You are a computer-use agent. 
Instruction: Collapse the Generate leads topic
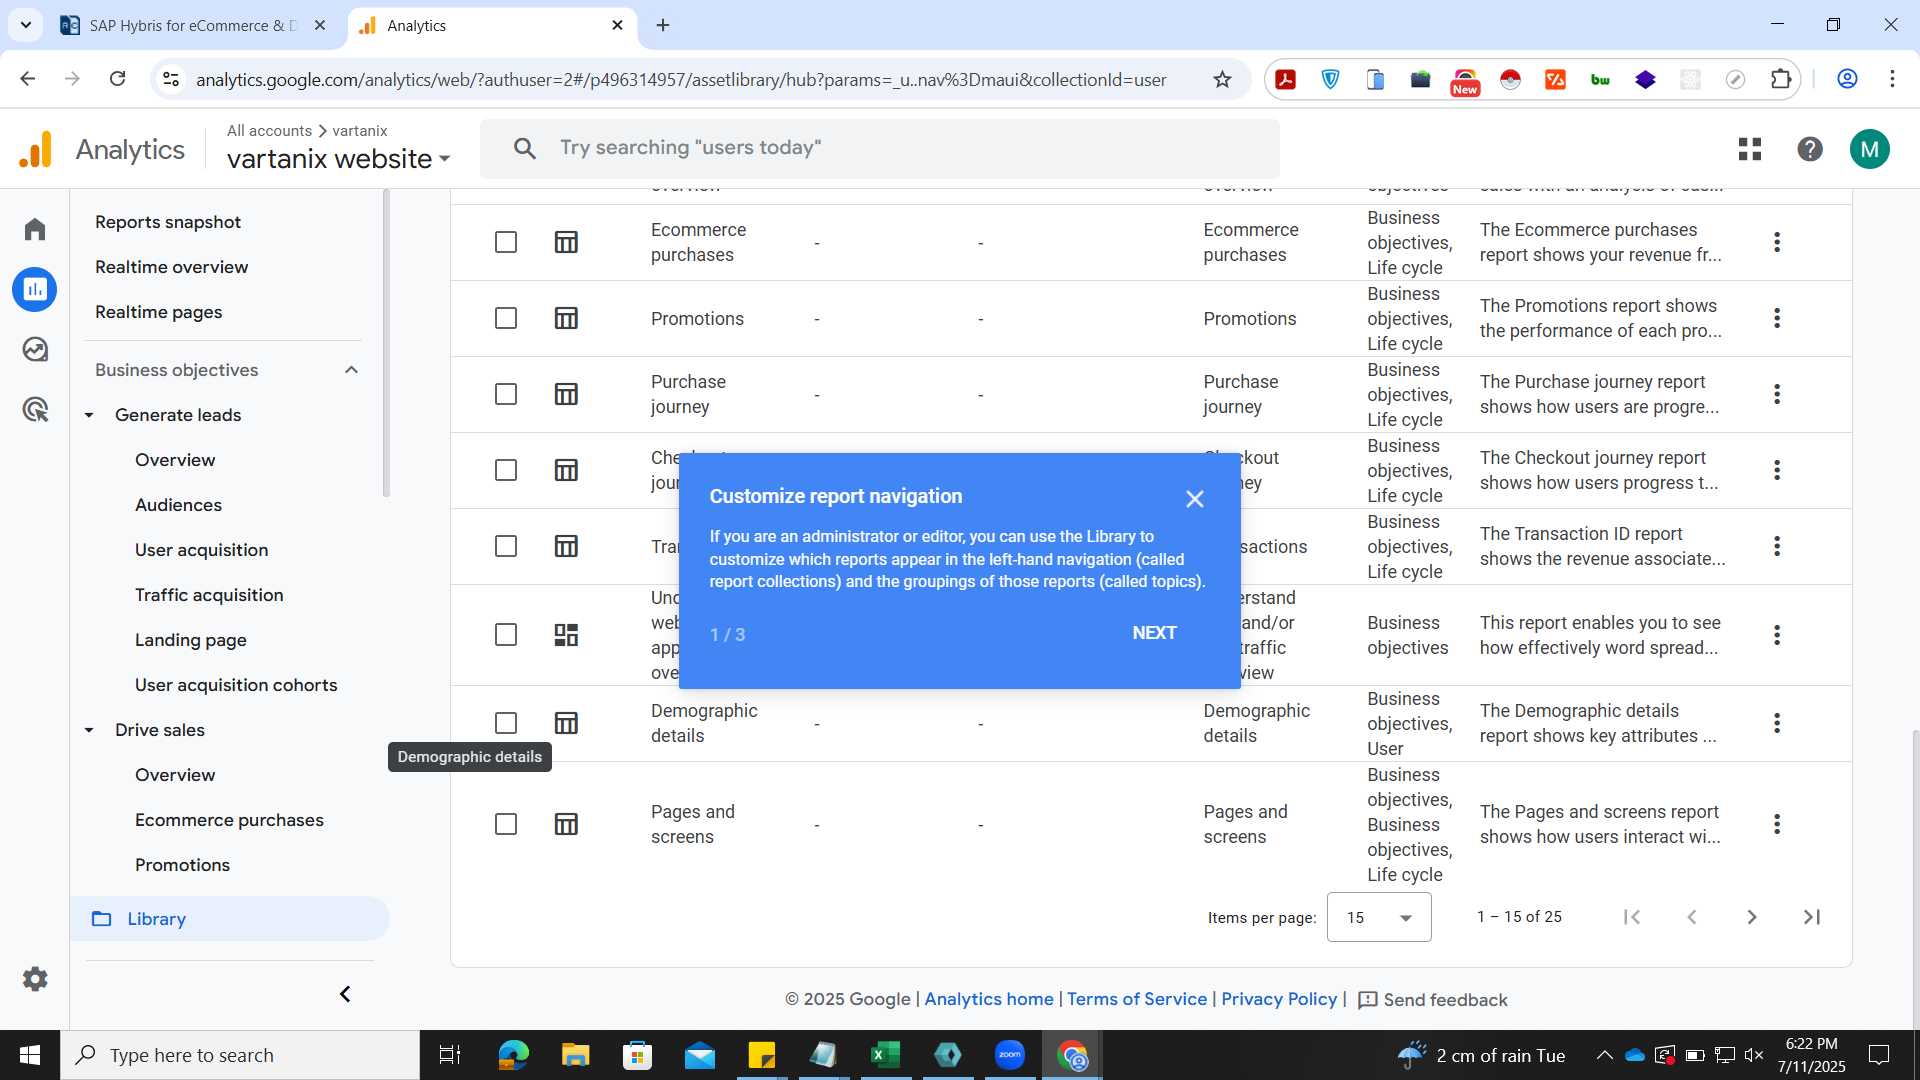(x=89, y=415)
